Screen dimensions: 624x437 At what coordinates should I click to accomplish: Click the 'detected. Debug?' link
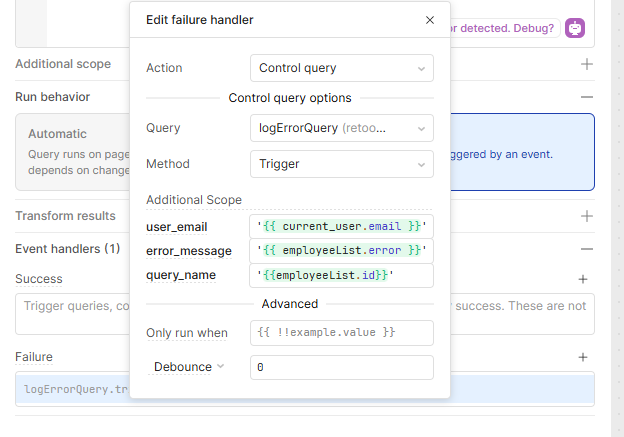click(x=507, y=28)
